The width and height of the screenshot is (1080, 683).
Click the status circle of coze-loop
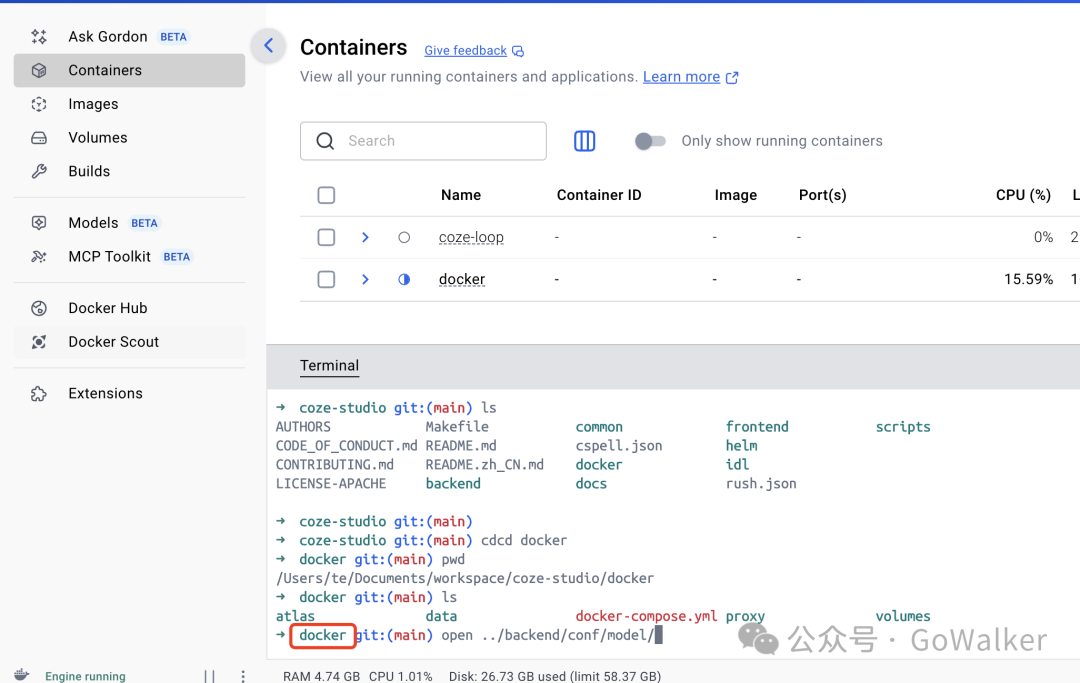click(404, 238)
